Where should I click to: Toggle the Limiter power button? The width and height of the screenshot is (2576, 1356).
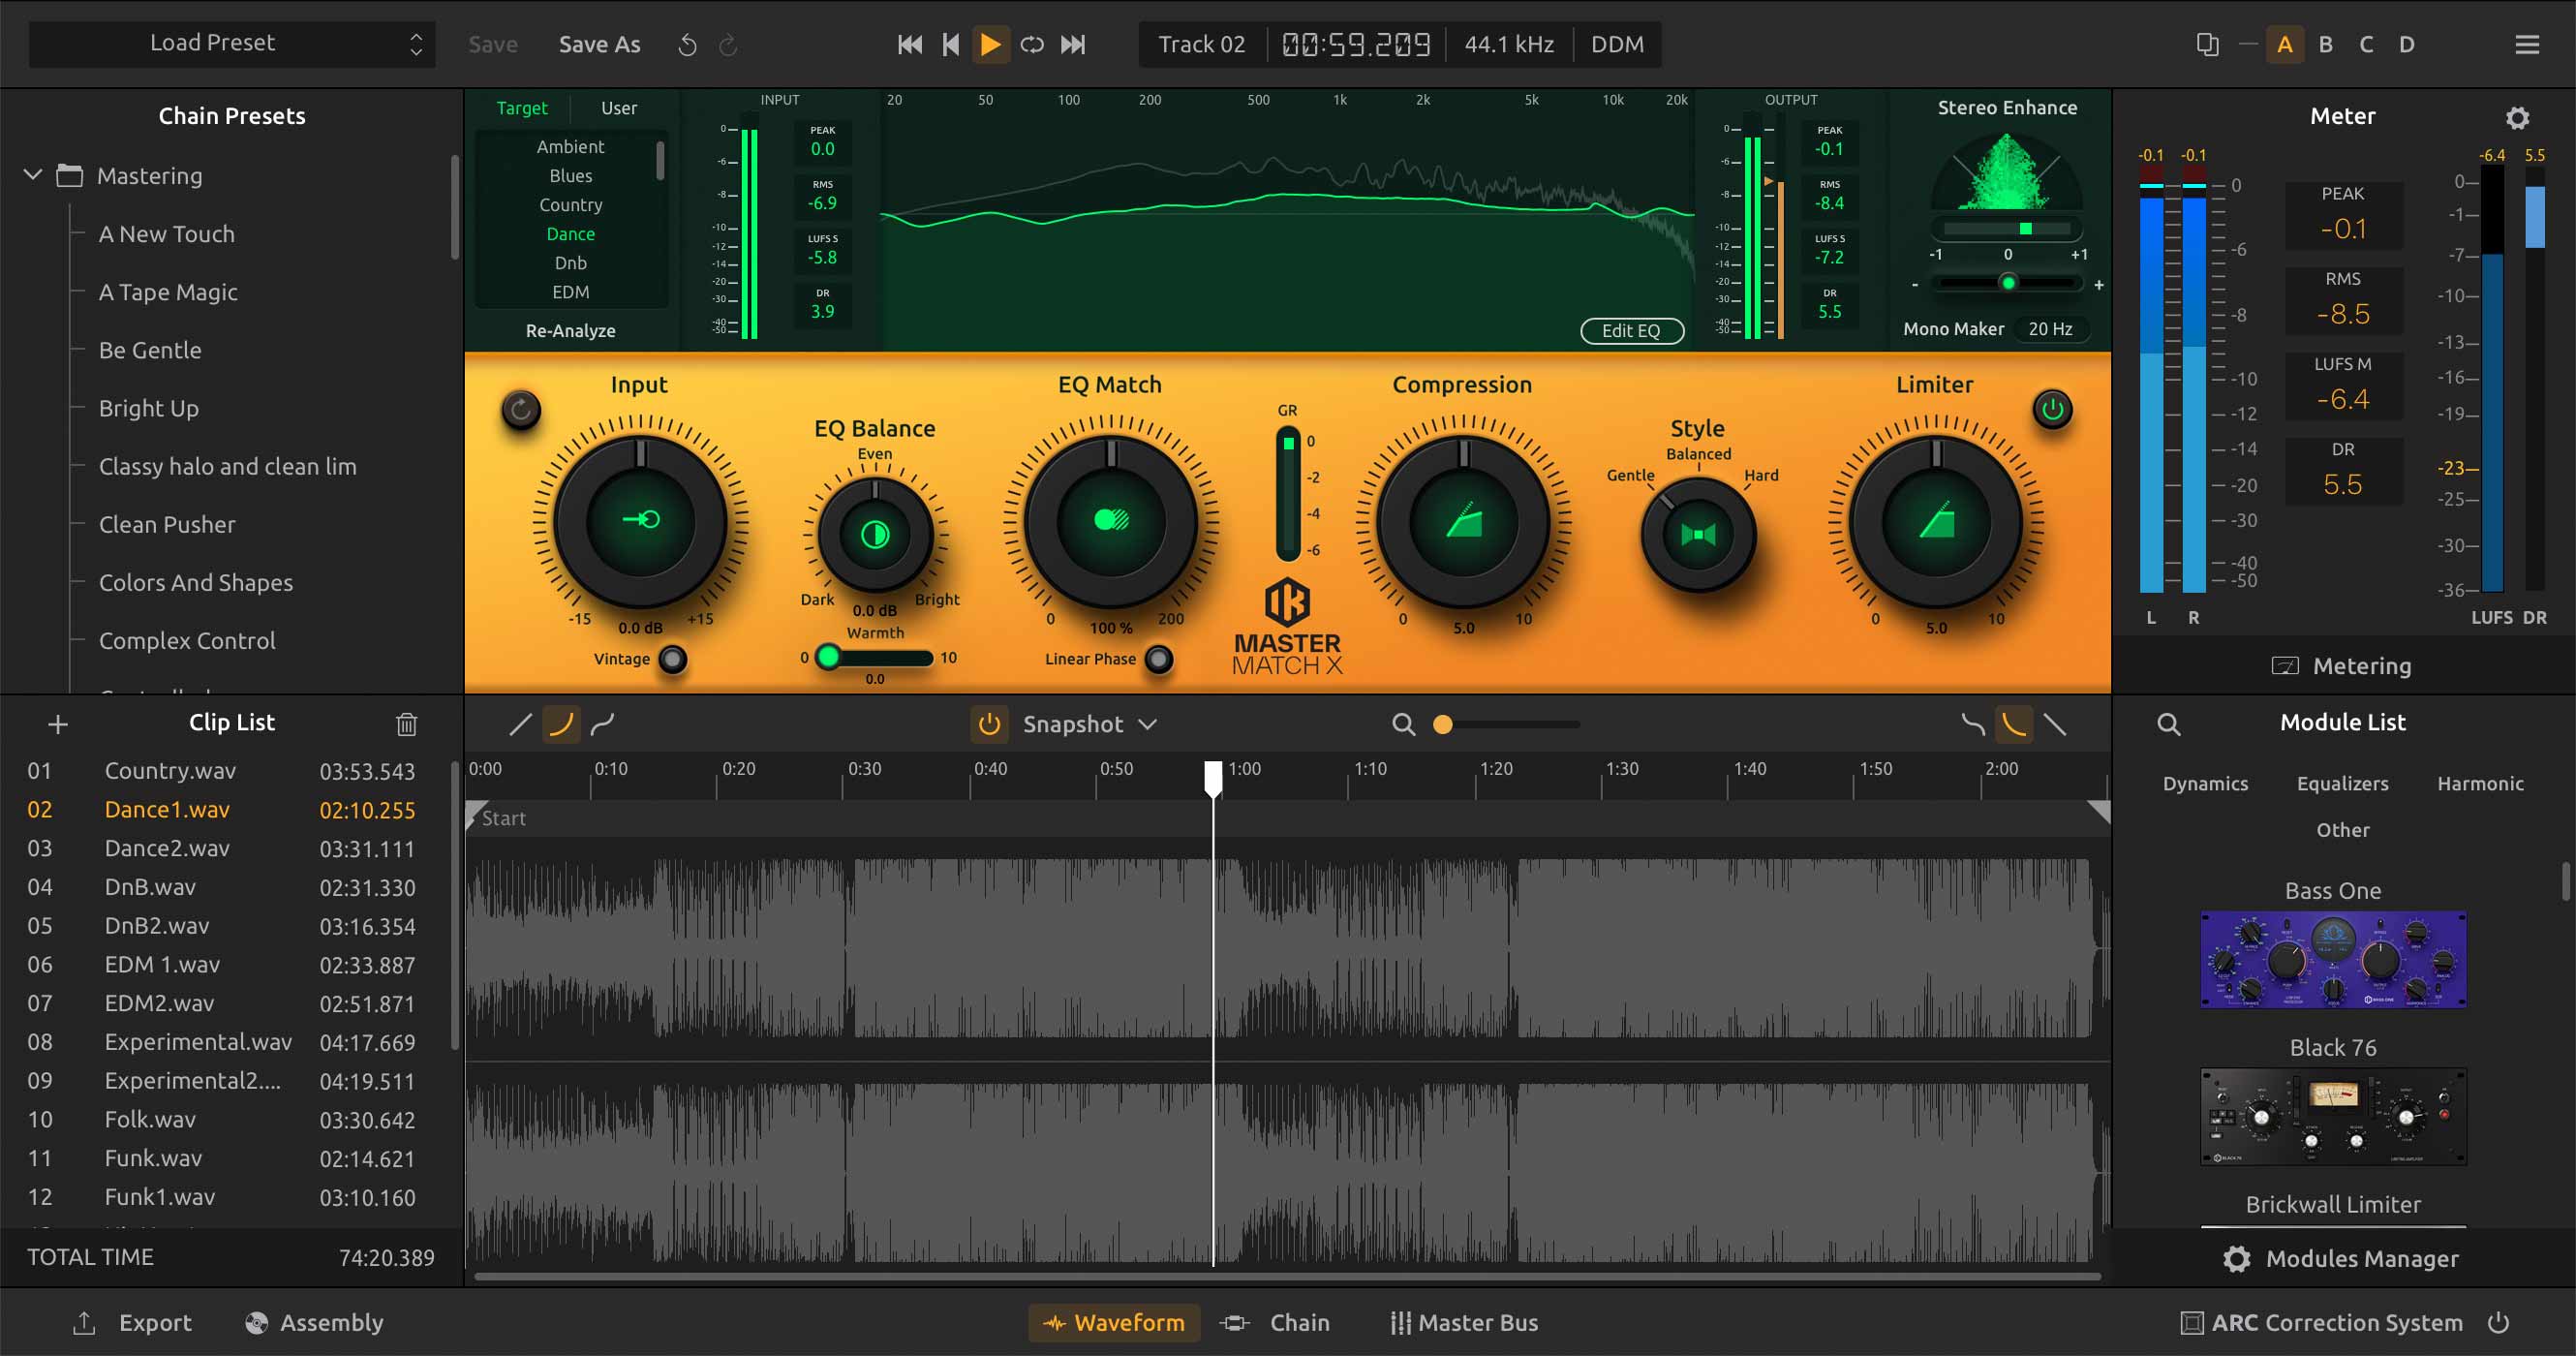click(2052, 408)
